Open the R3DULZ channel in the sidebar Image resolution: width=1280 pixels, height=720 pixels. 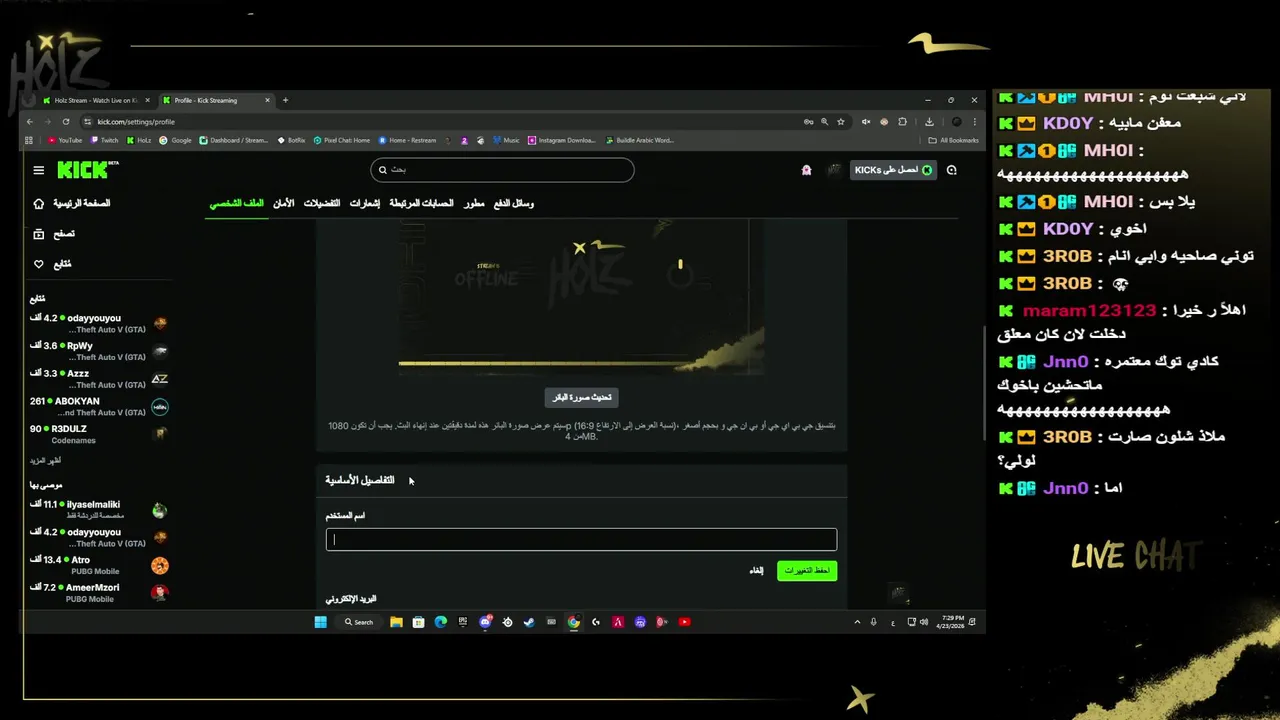pos(99,433)
